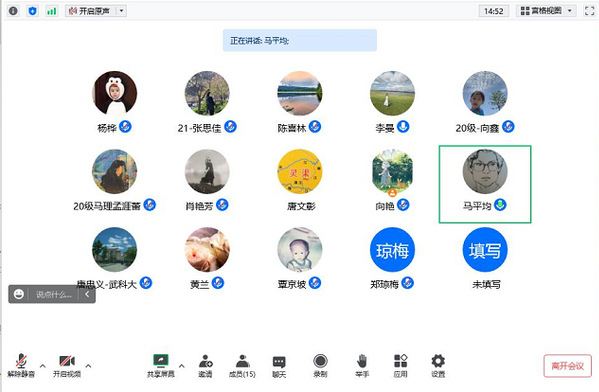Open the members (15) list
599x392 pixels.
tap(242, 366)
